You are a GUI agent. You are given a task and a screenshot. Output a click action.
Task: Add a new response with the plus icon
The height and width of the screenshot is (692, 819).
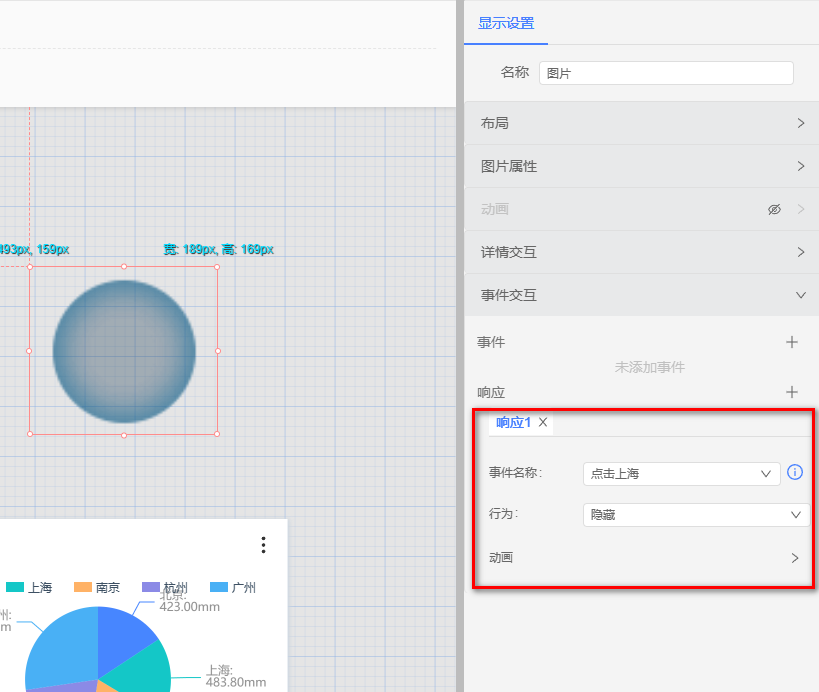click(x=792, y=393)
